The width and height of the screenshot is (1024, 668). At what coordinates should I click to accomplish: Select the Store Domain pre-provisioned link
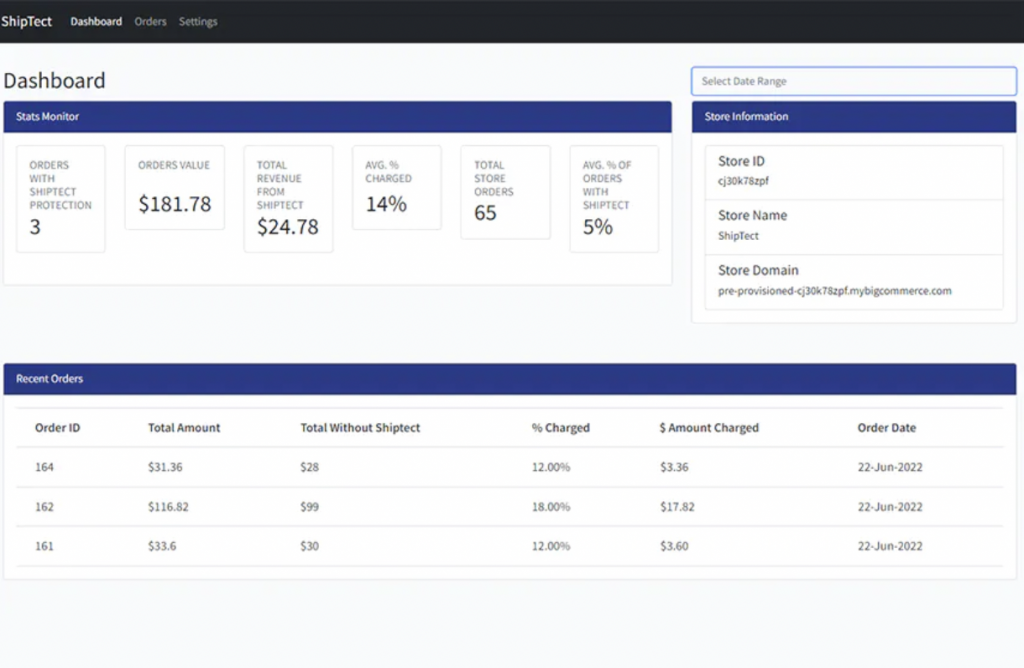tap(834, 290)
